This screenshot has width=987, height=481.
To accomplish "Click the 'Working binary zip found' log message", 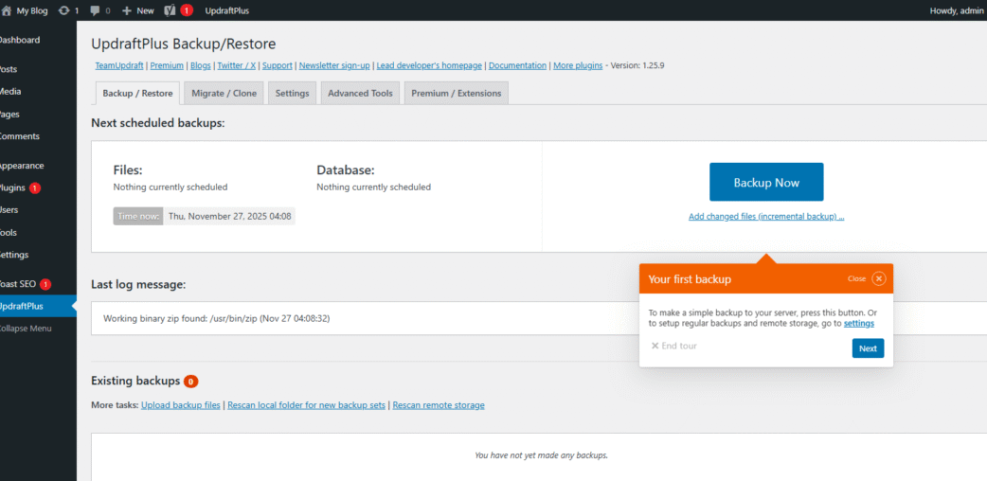I will pos(217,319).
